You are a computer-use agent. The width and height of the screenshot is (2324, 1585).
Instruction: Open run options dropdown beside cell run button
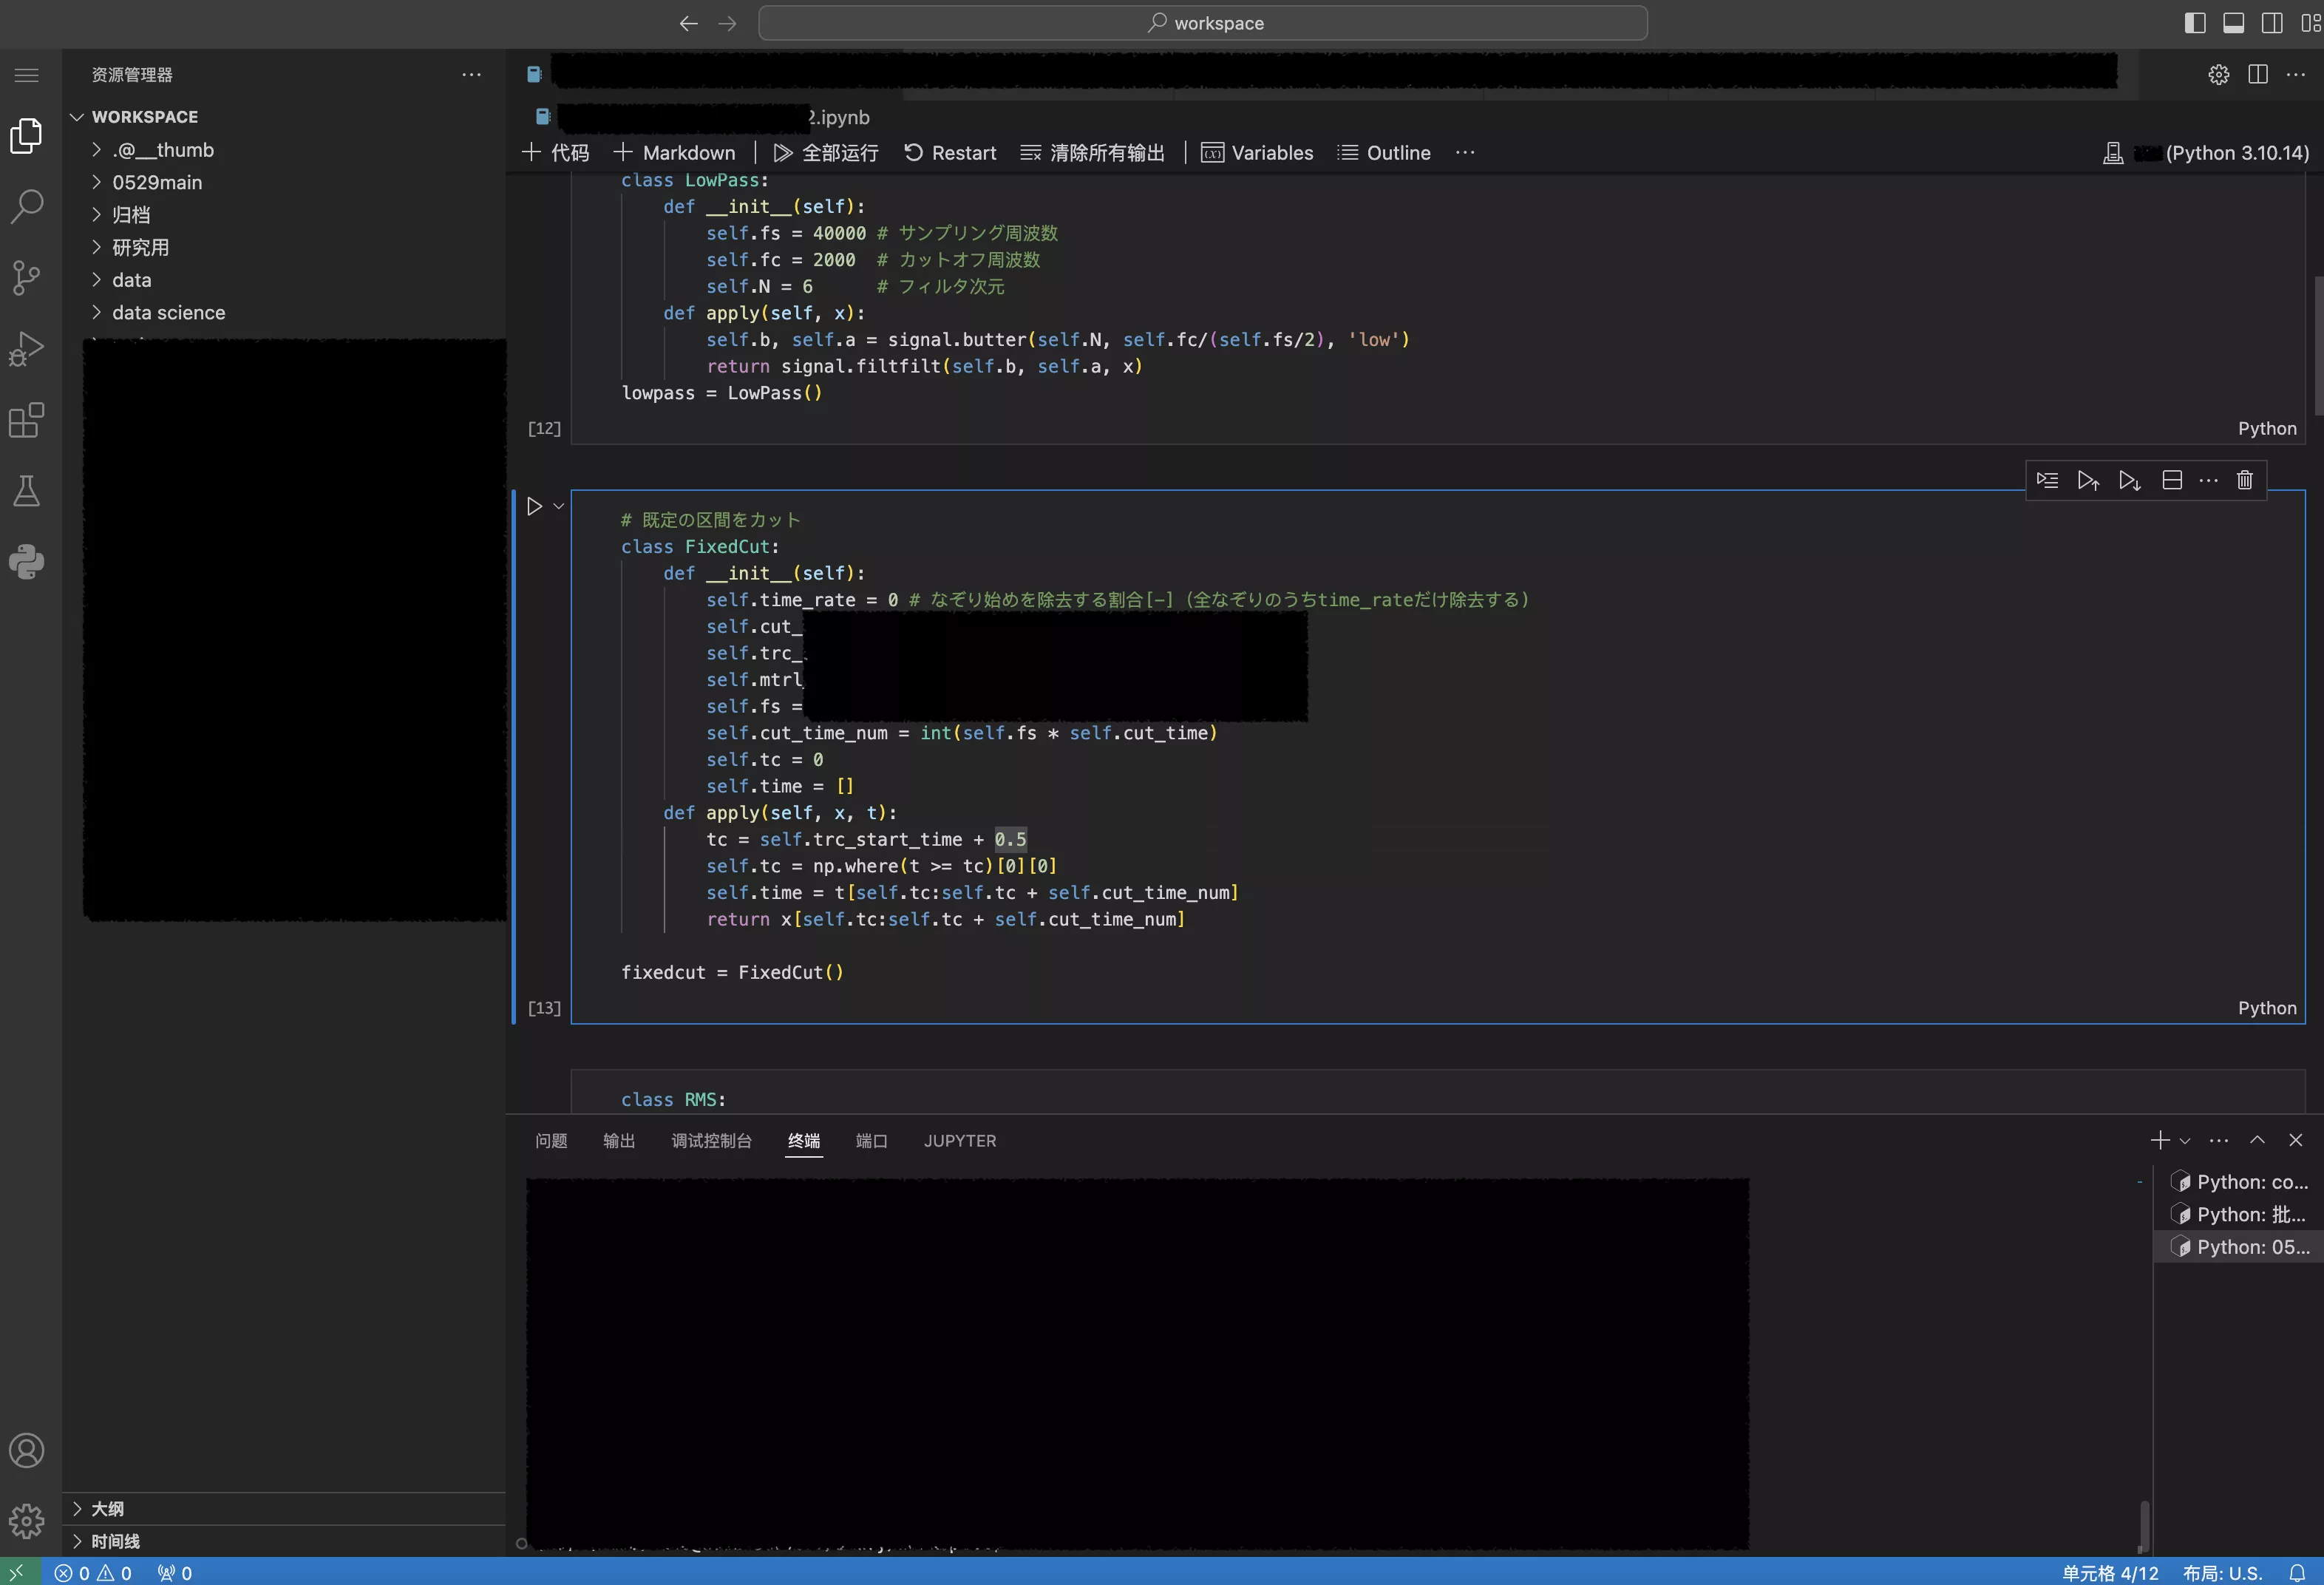[x=559, y=506]
